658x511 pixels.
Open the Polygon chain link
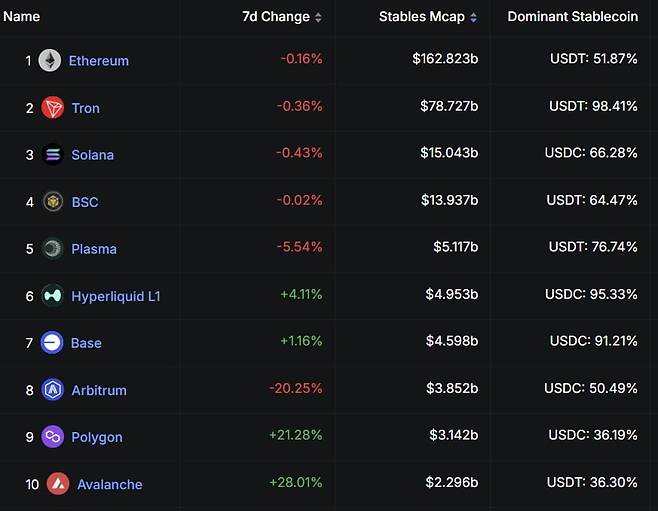(97, 437)
